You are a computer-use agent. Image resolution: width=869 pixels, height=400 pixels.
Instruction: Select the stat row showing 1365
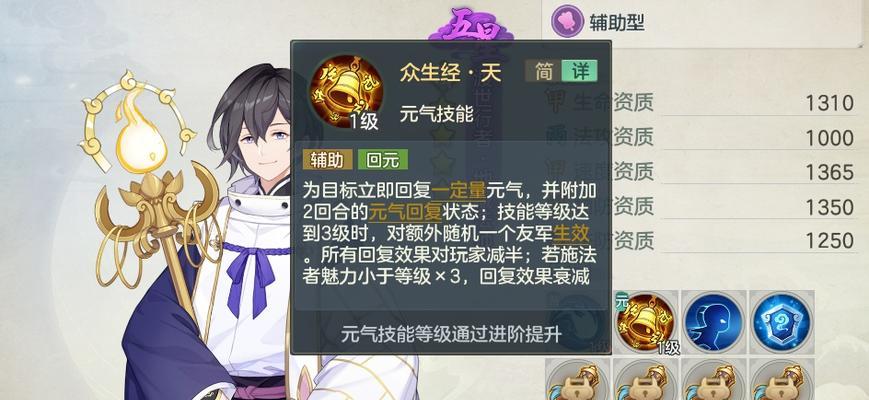702,172
